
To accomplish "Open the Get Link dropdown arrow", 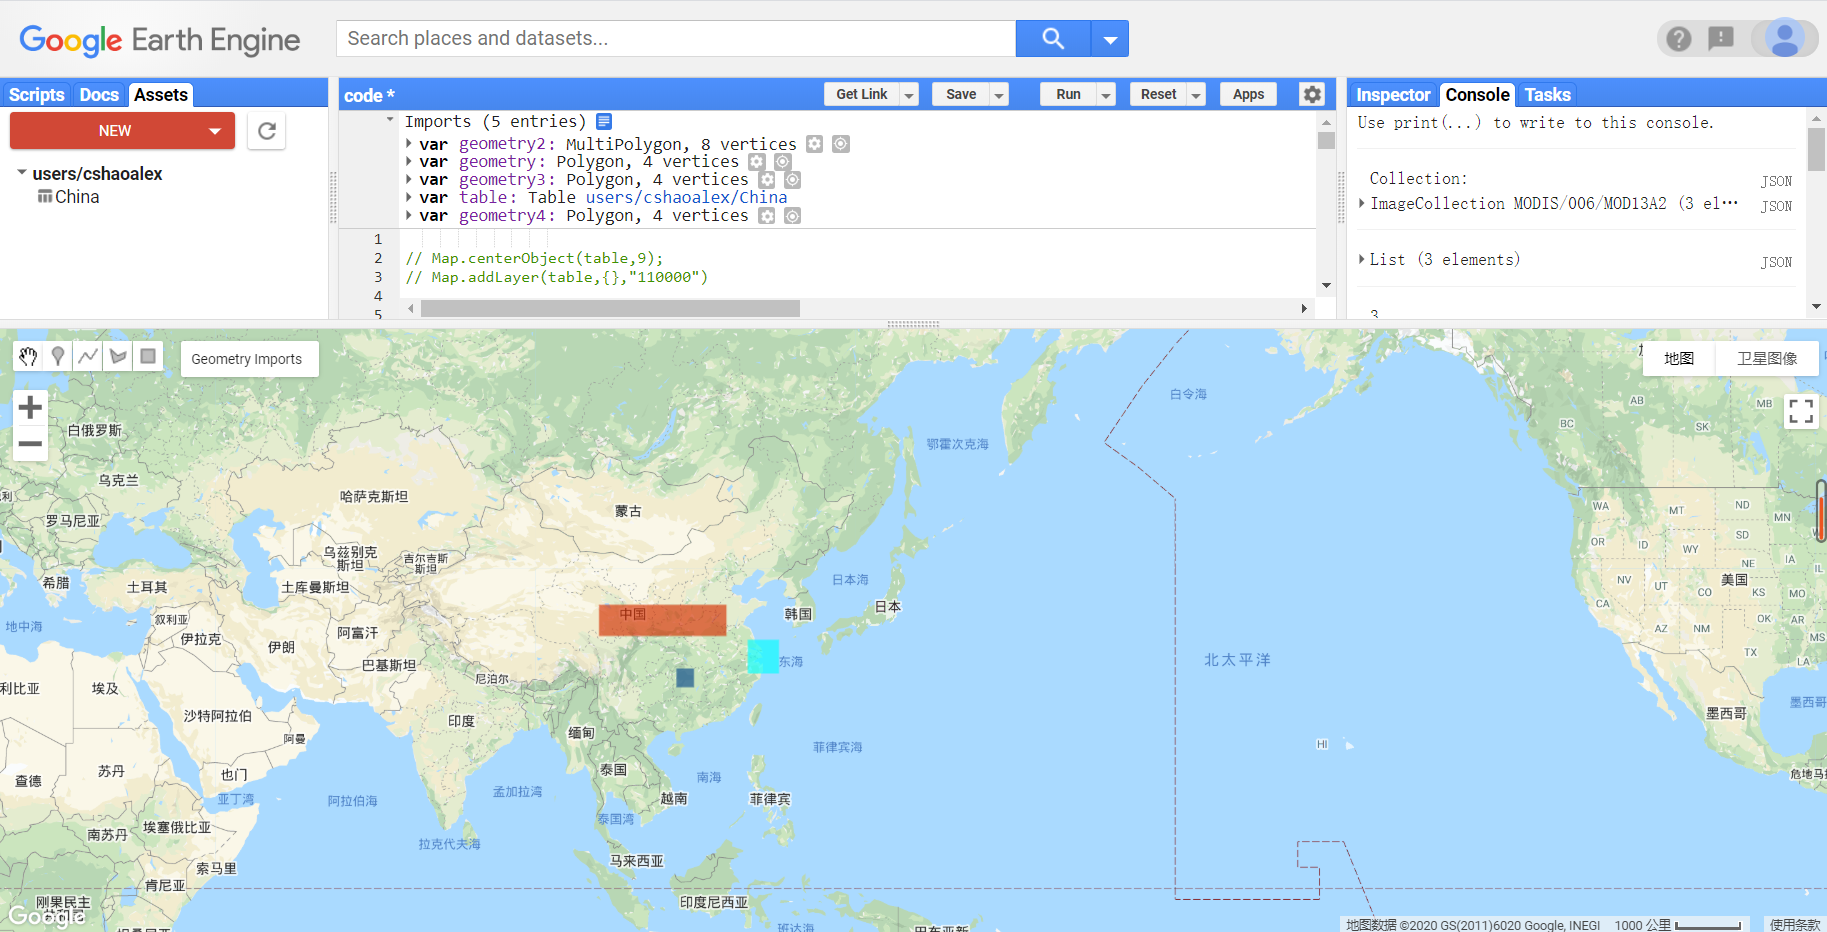I will tap(909, 93).
